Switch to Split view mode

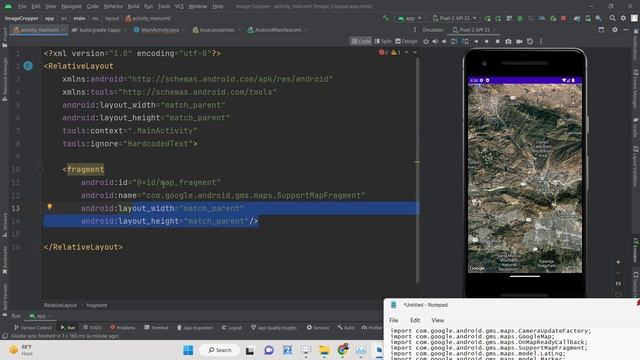(x=383, y=41)
